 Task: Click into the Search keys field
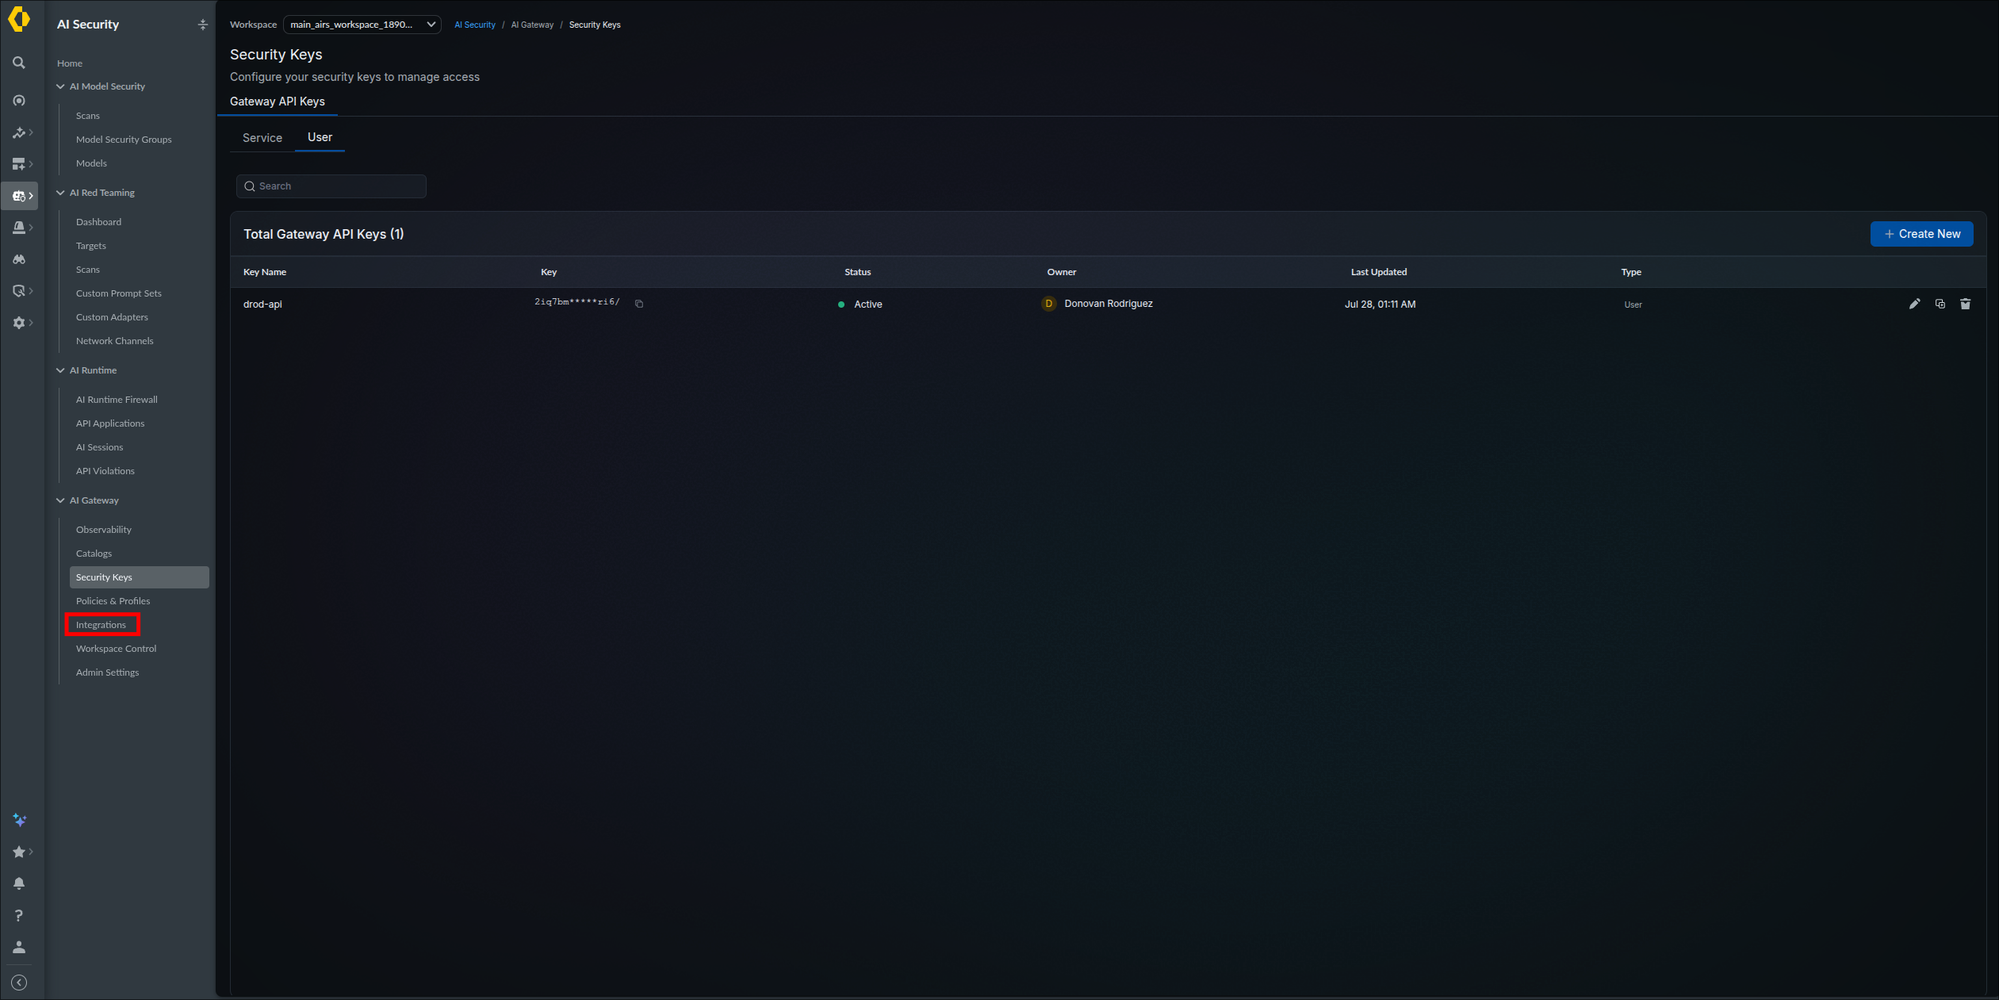coord(331,186)
